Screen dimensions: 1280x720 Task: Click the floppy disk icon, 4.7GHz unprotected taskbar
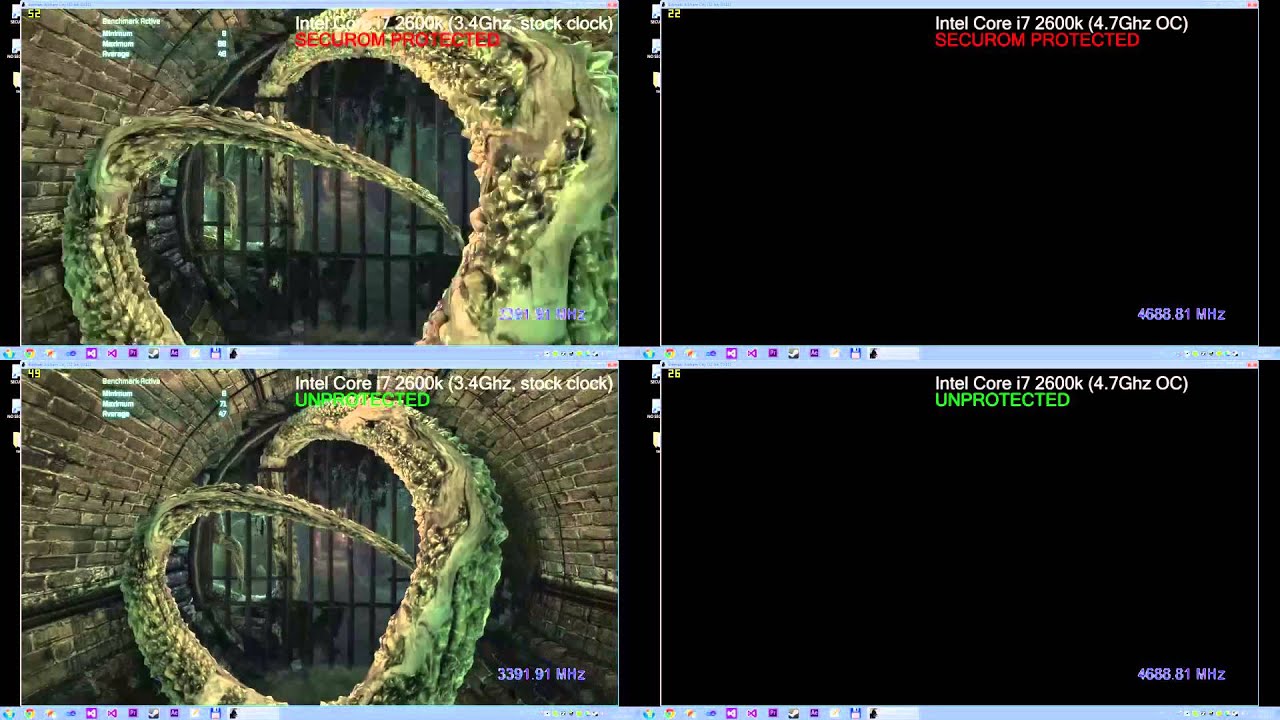click(855, 714)
